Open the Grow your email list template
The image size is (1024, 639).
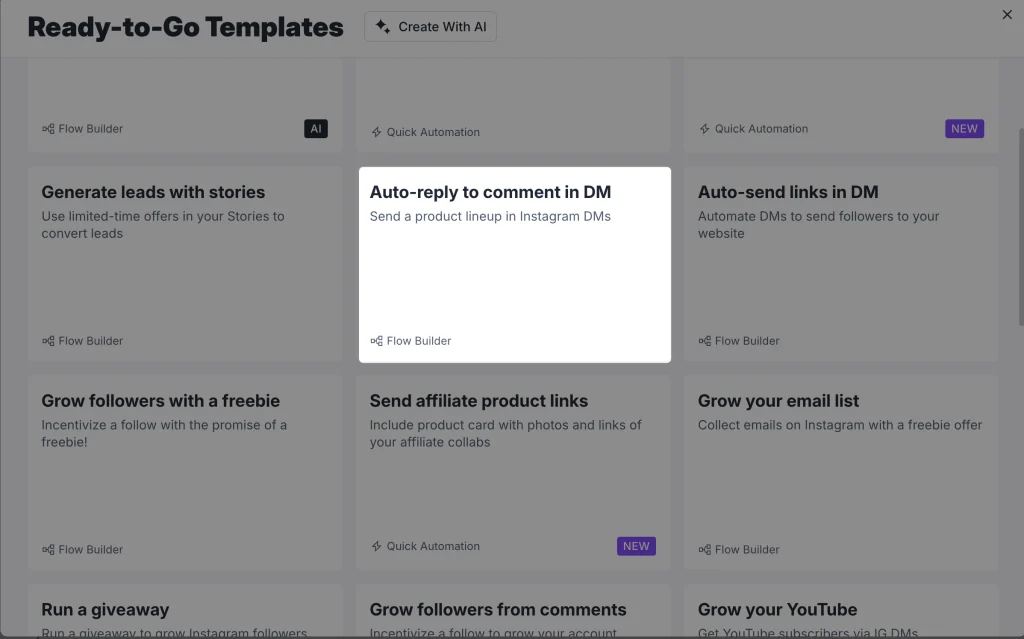click(841, 473)
